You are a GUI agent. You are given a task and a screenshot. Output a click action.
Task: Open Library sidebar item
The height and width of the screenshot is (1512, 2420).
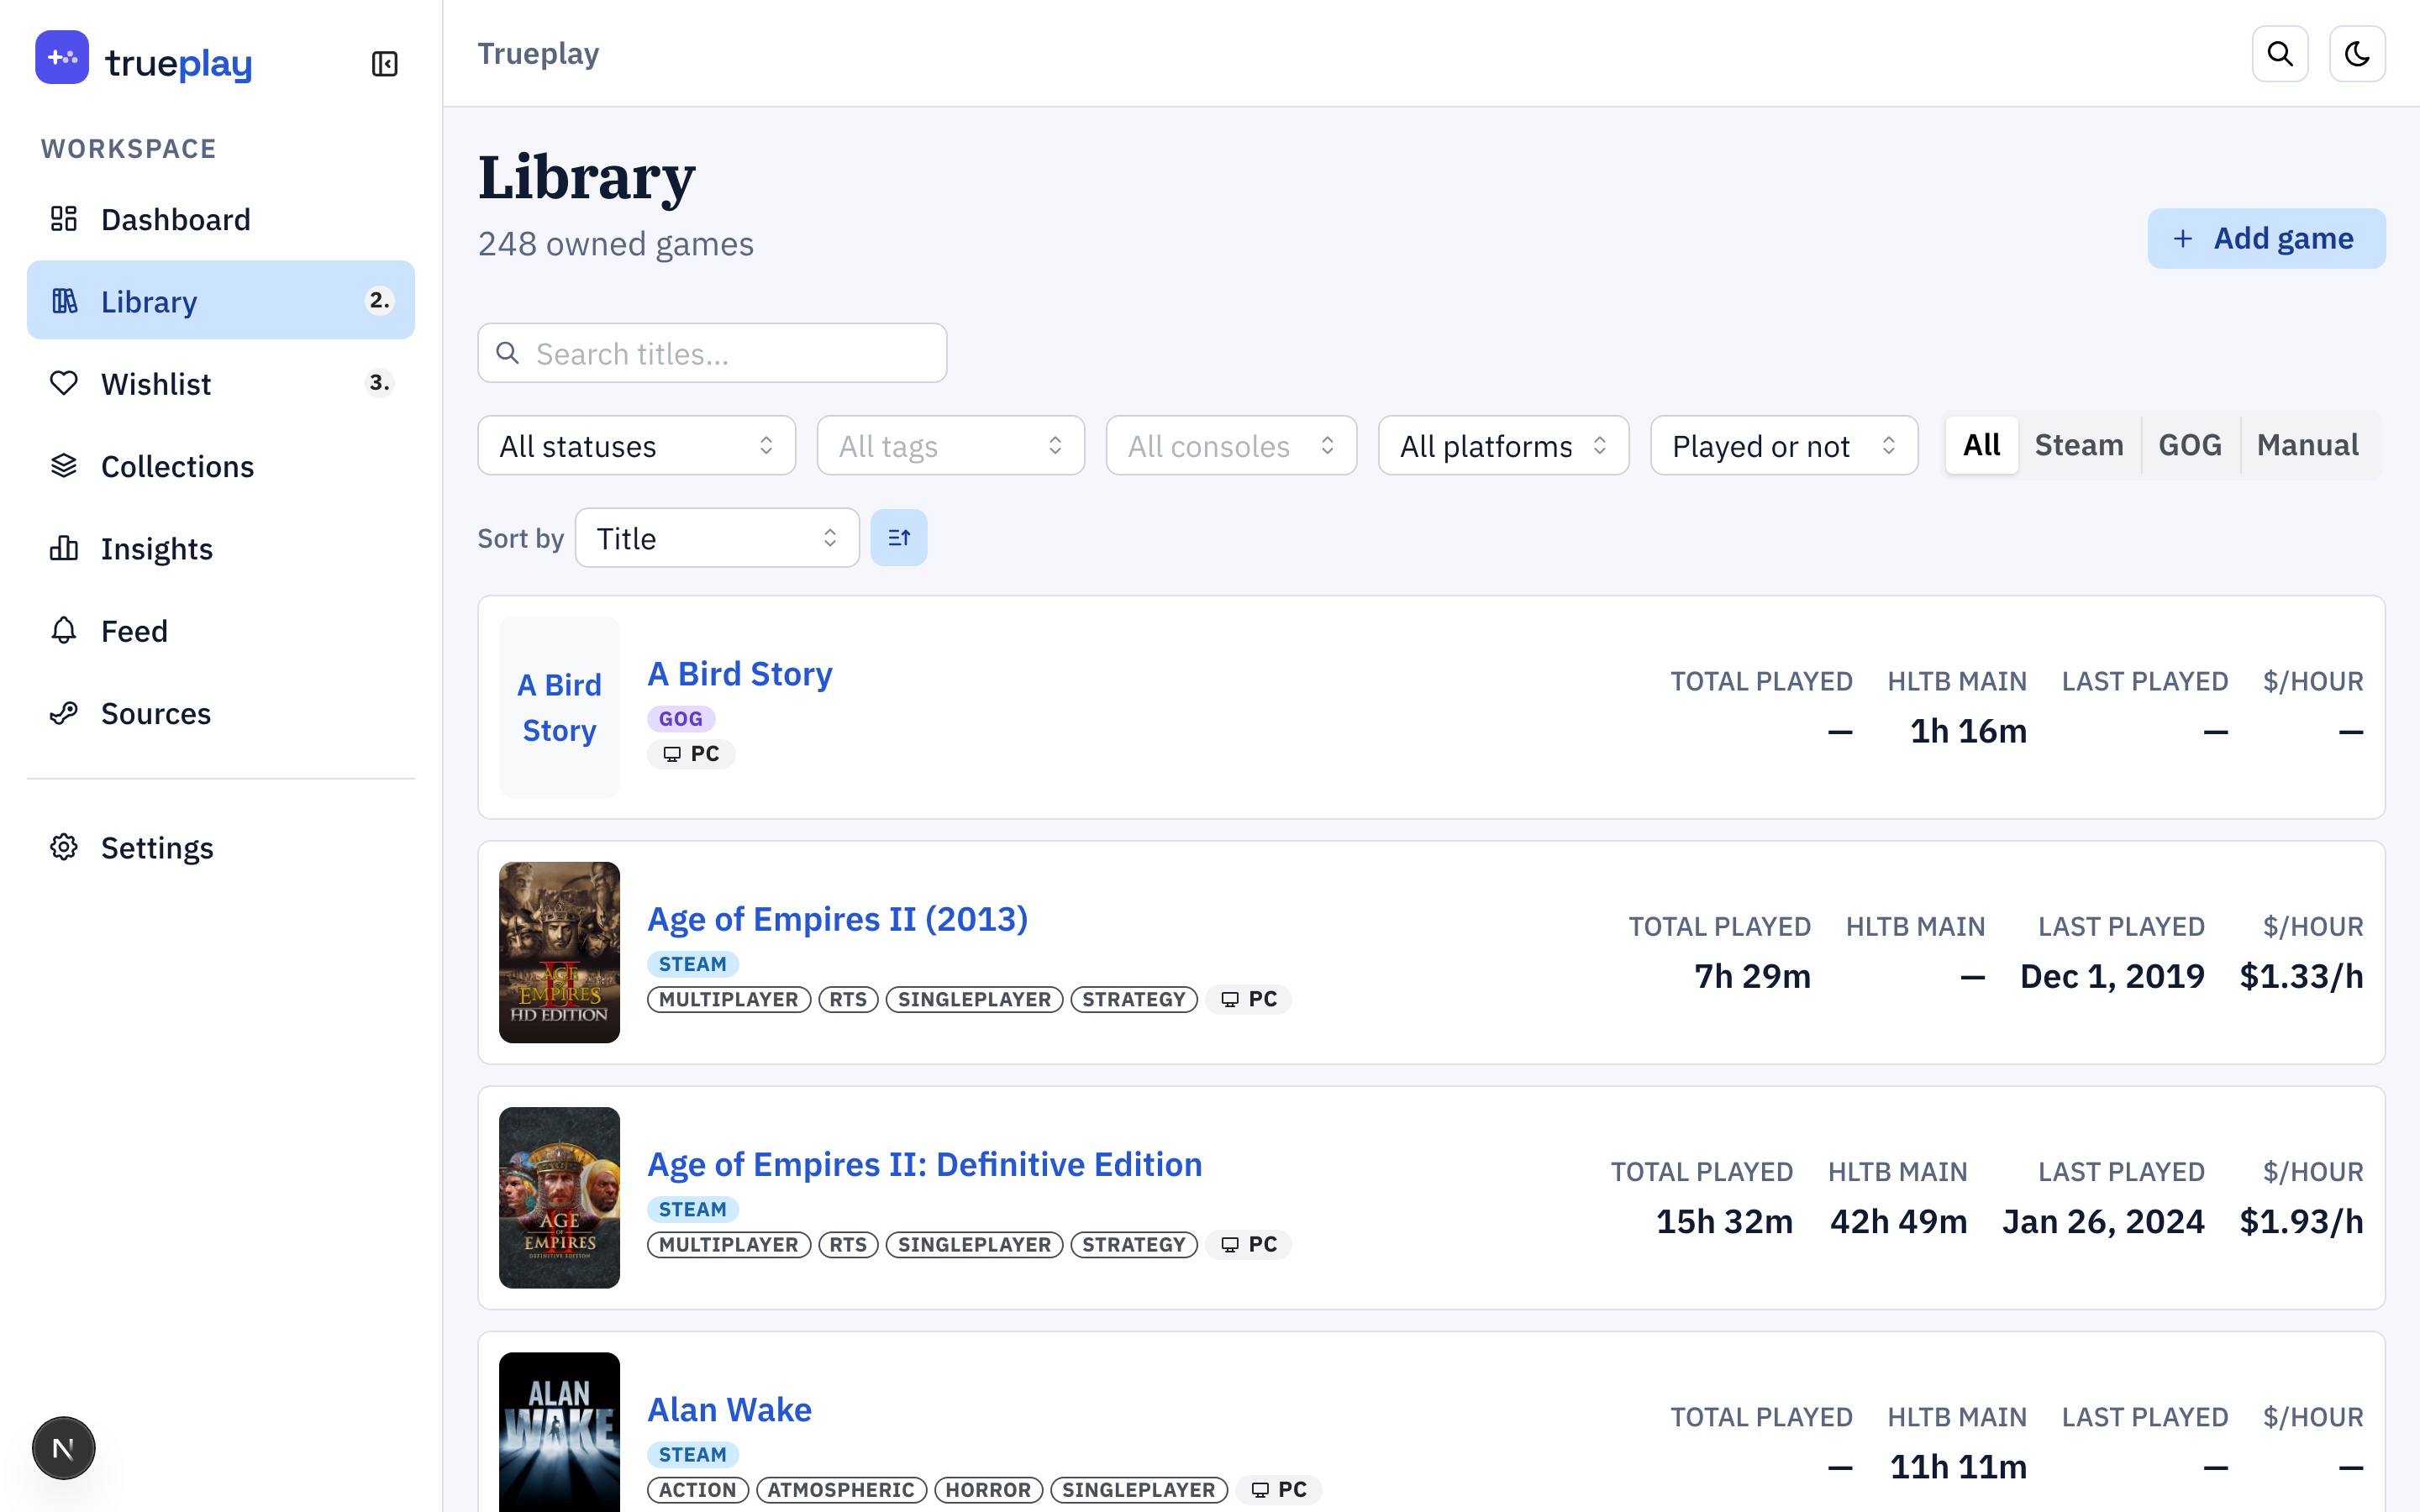tap(221, 301)
